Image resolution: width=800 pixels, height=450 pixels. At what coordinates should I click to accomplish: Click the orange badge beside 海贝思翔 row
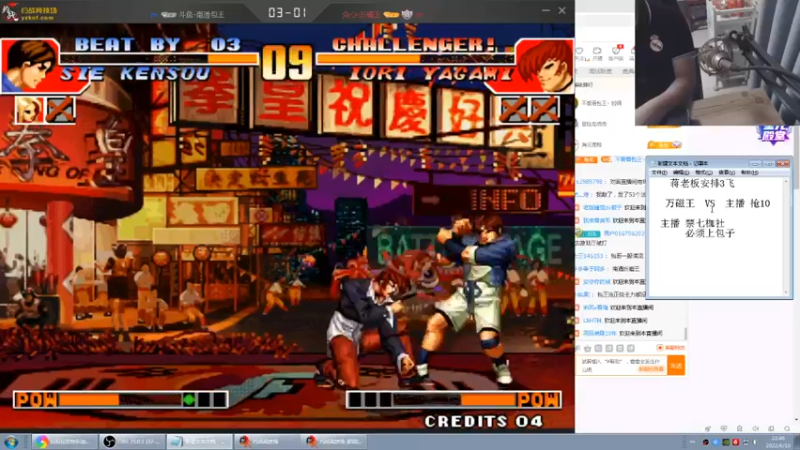point(664,145)
